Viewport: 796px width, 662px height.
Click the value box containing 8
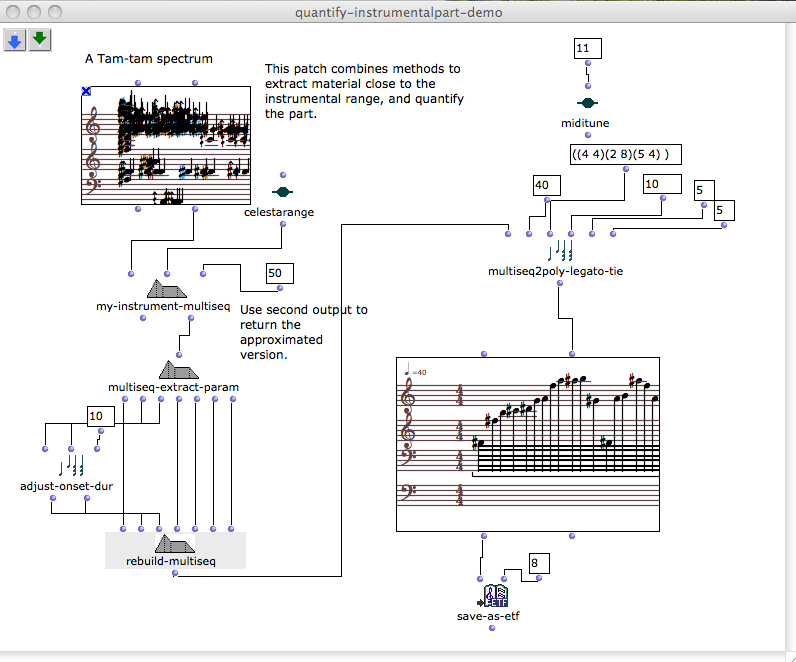(x=539, y=563)
